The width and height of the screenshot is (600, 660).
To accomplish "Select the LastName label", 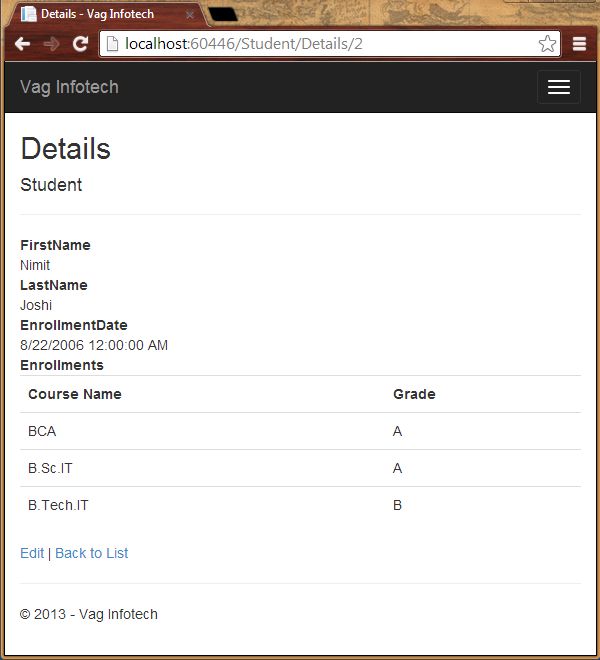I will [53, 285].
